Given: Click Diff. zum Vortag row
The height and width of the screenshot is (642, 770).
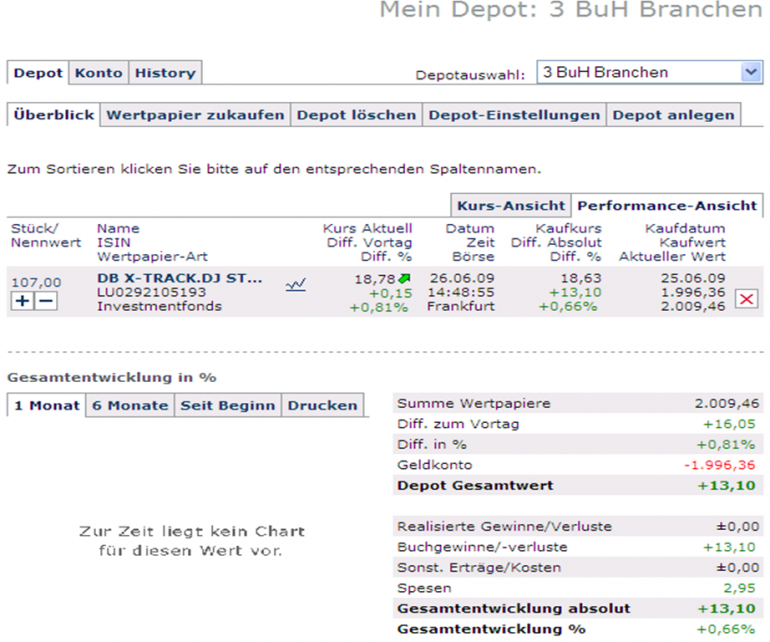Looking at the screenshot, I should (578, 424).
